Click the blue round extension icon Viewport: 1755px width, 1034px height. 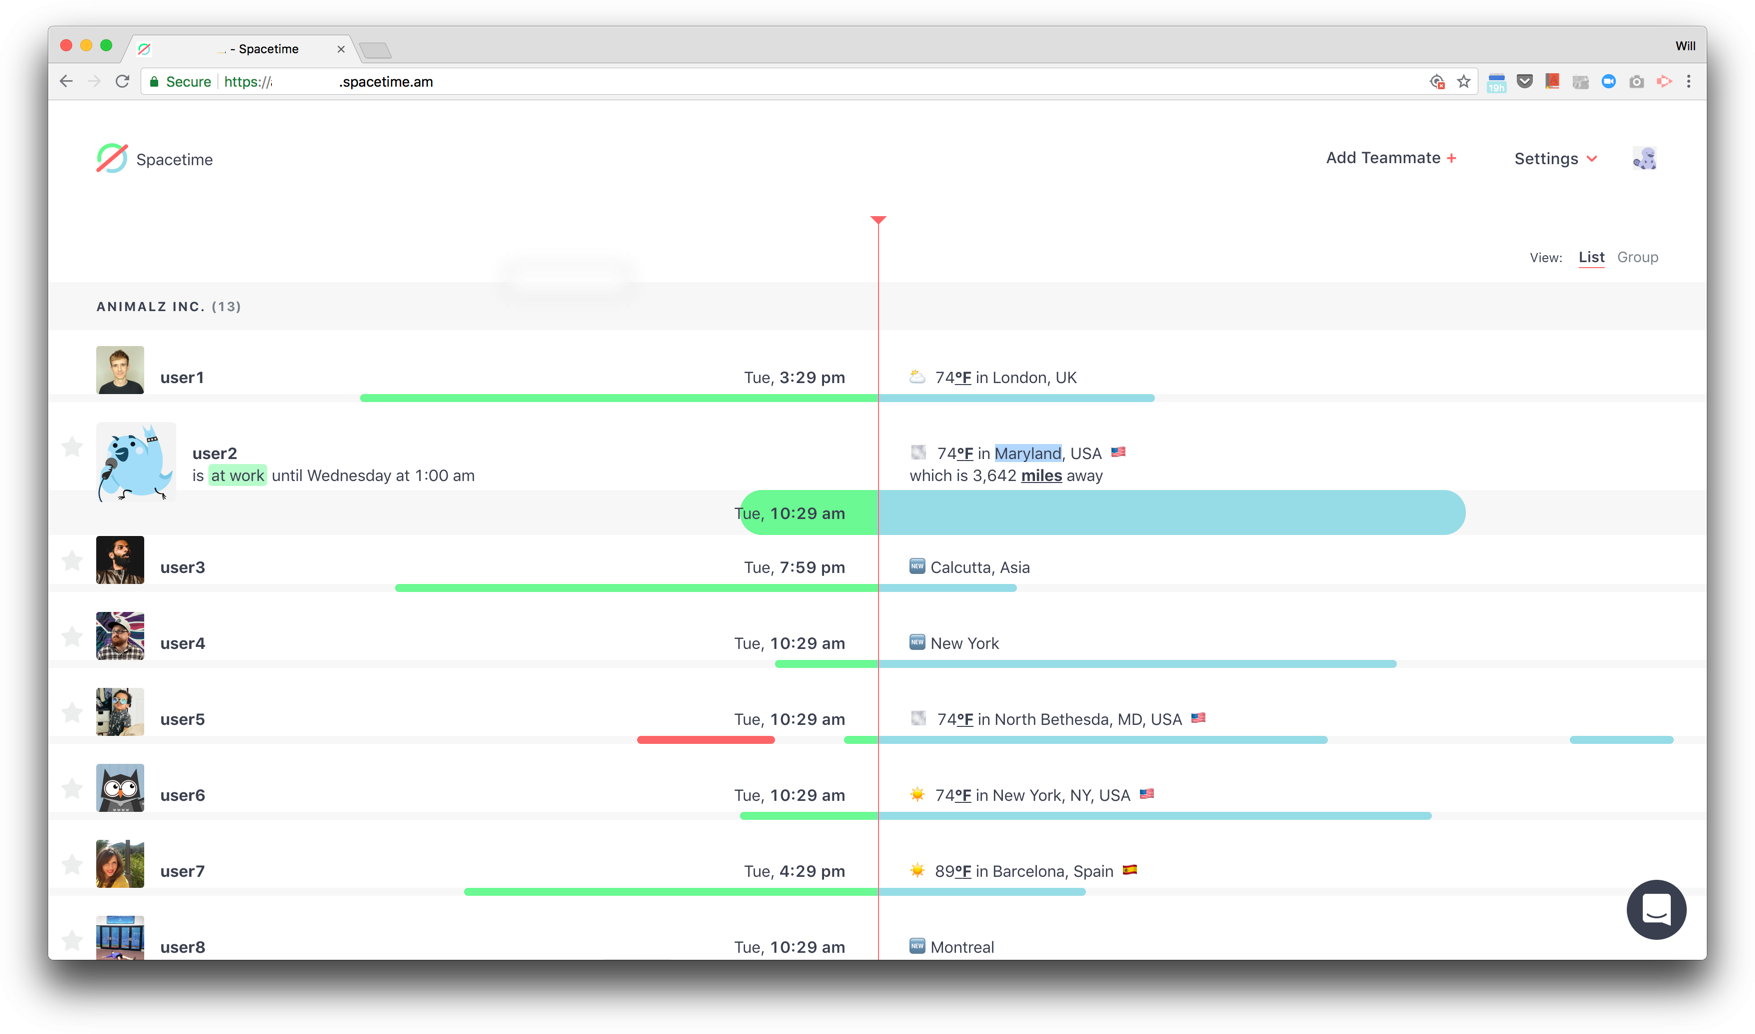(x=1609, y=82)
